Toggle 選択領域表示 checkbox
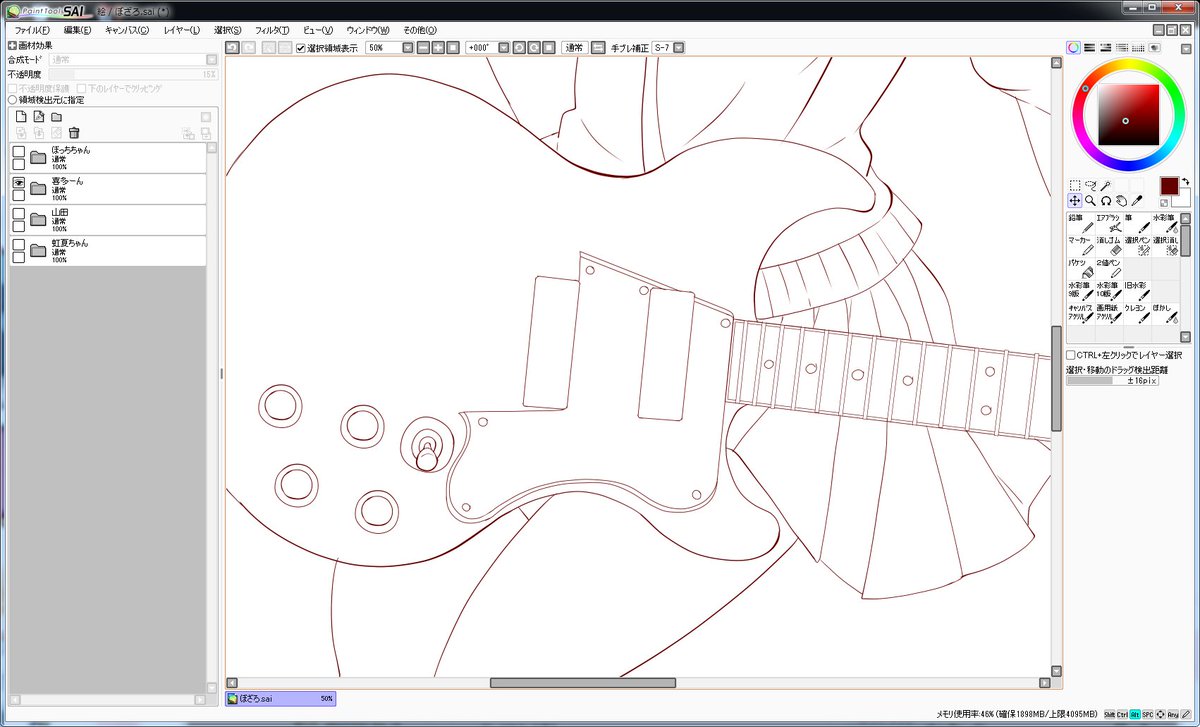 (301, 47)
